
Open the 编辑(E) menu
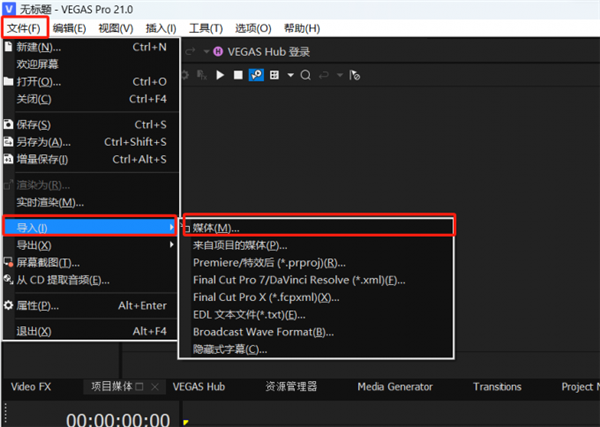69,28
